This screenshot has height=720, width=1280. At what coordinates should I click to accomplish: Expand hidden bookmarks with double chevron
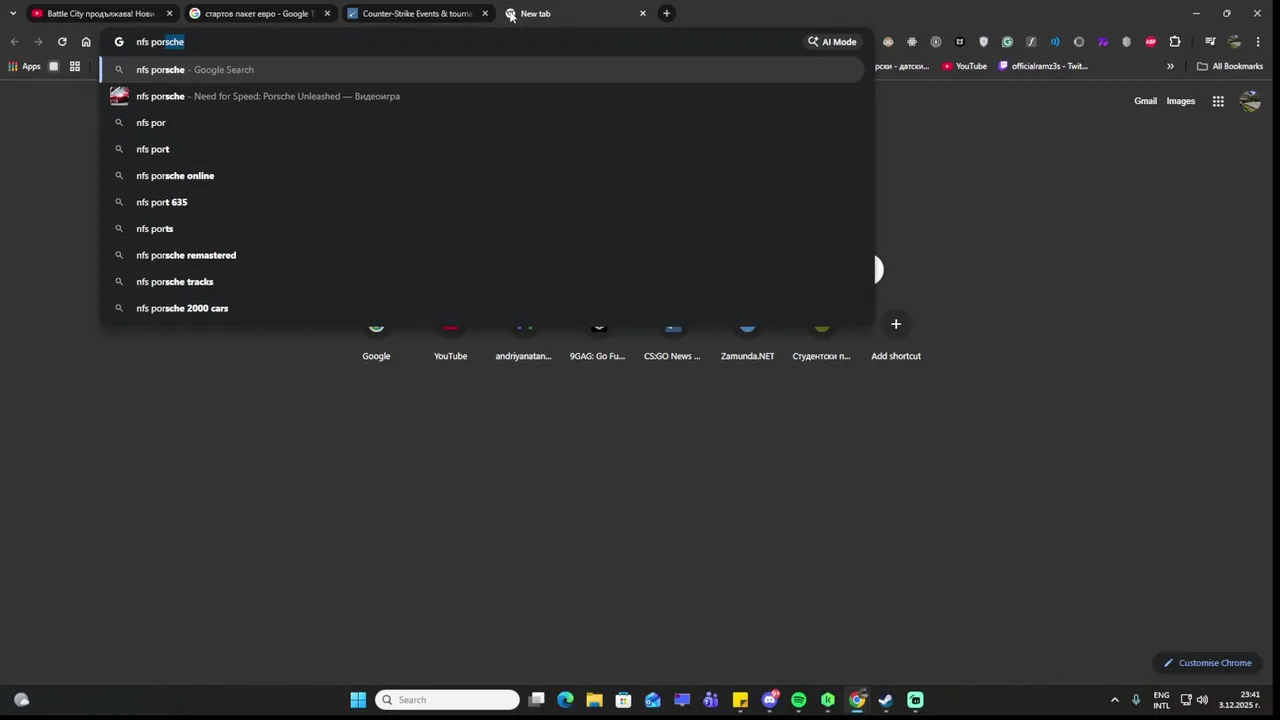(x=1170, y=66)
